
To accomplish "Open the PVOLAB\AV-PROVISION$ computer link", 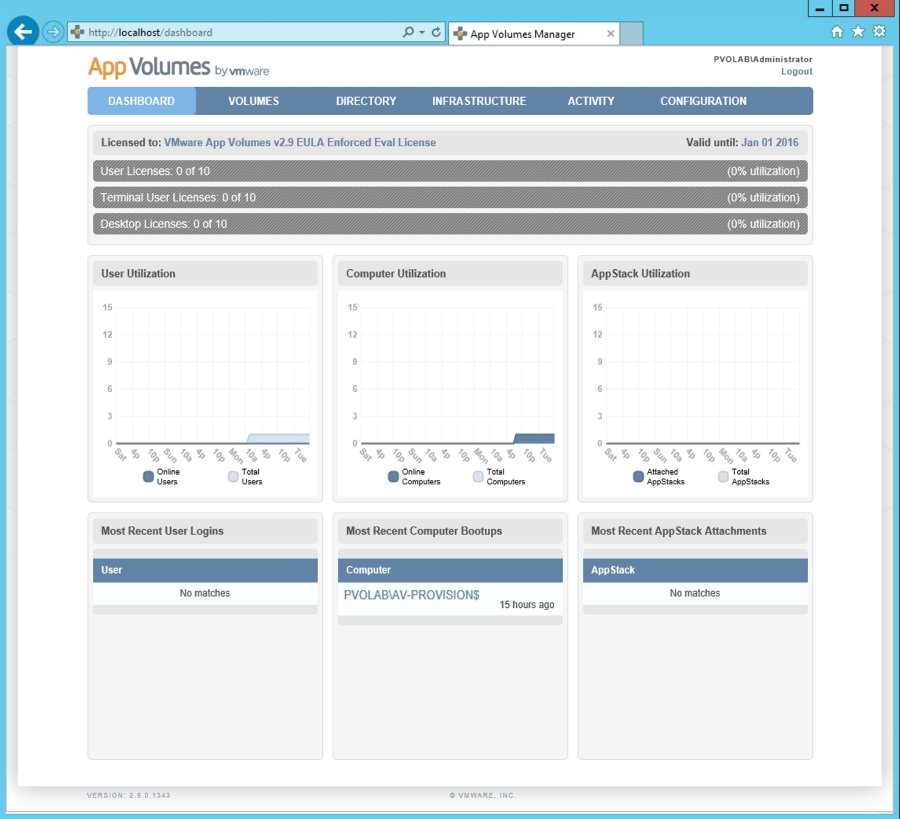I will click(412, 595).
